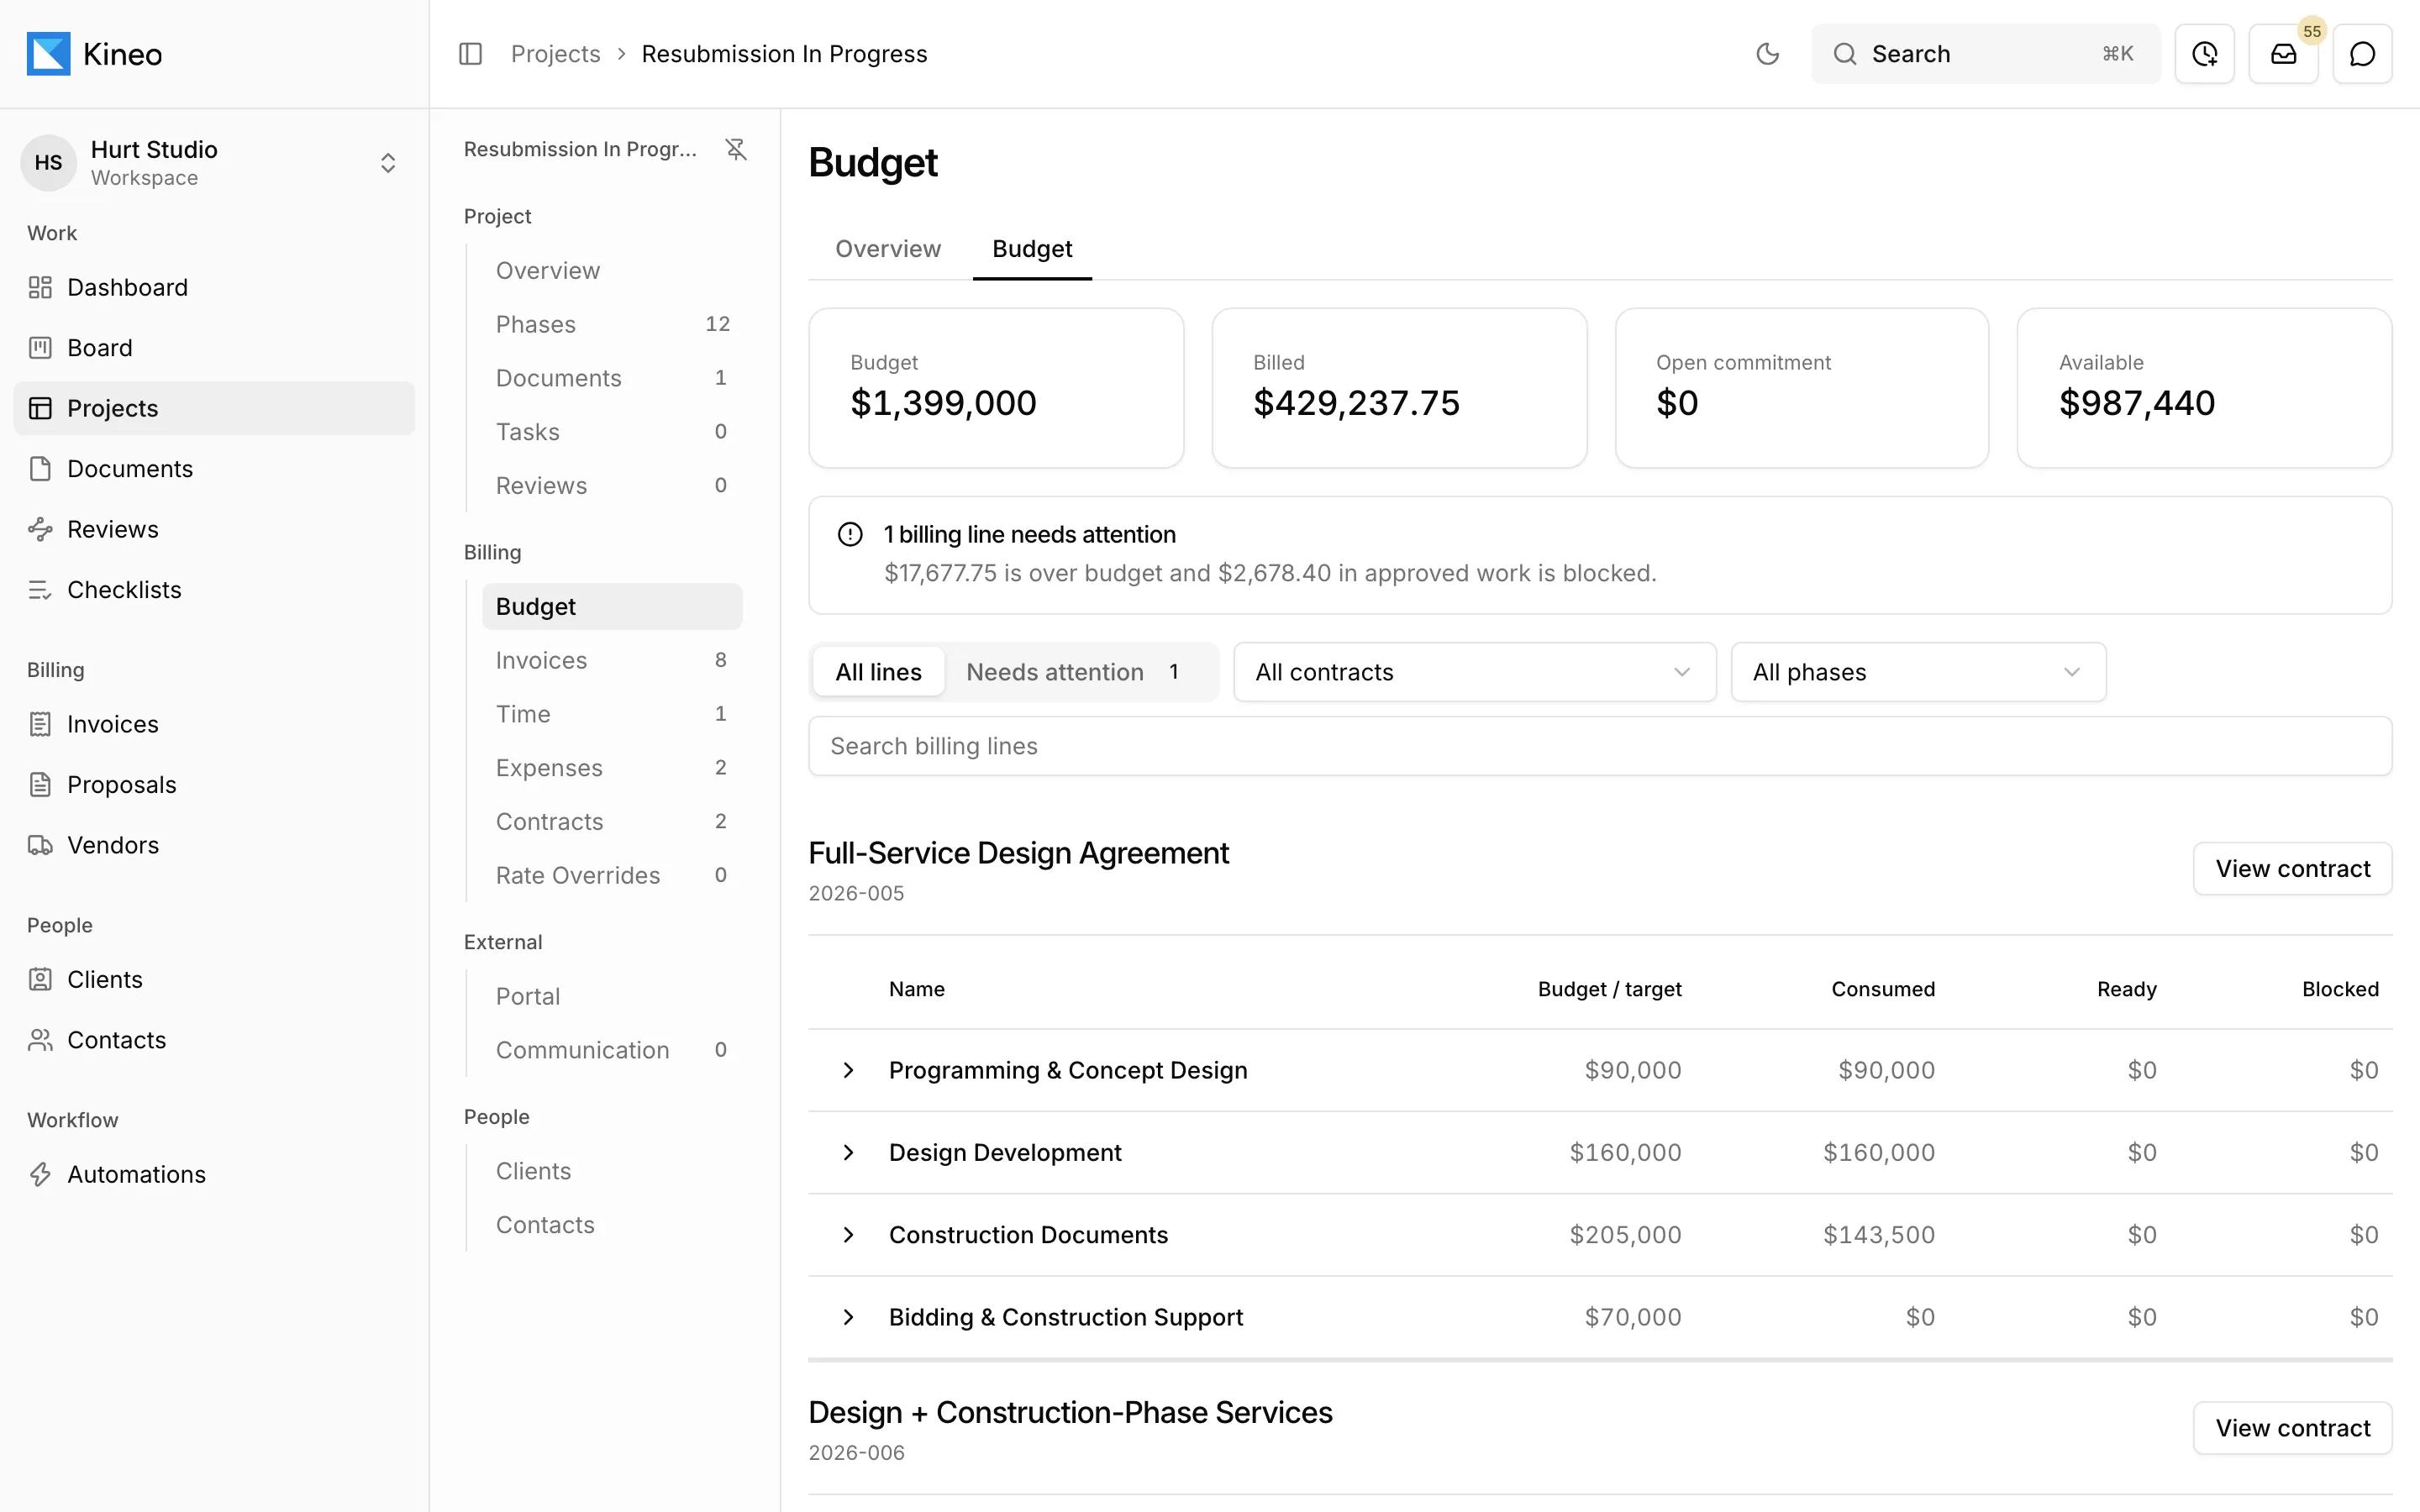The height and width of the screenshot is (1512, 2420).
Task: Collapse the sidebar panel toggle icon
Action: click(470, 54)
